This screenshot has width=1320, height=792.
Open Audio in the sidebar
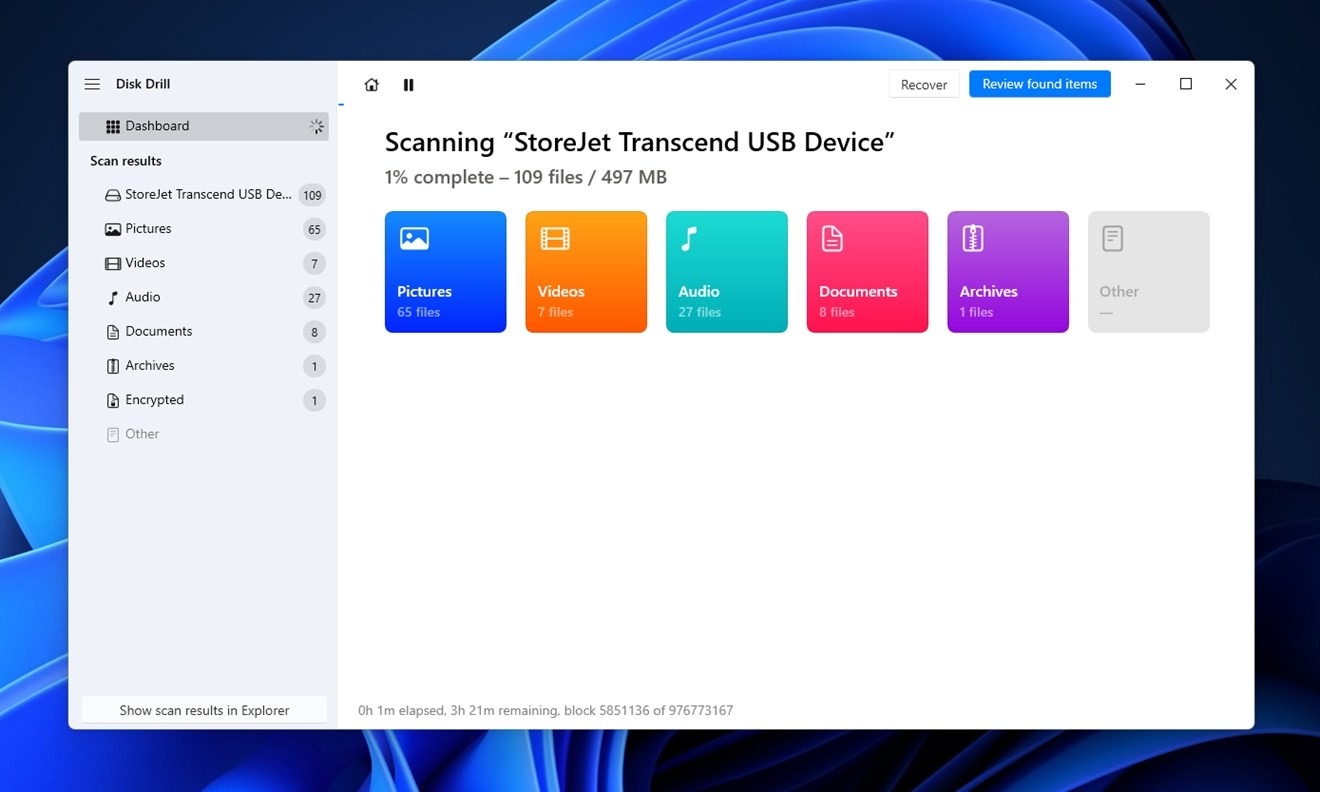coord(204,297)
